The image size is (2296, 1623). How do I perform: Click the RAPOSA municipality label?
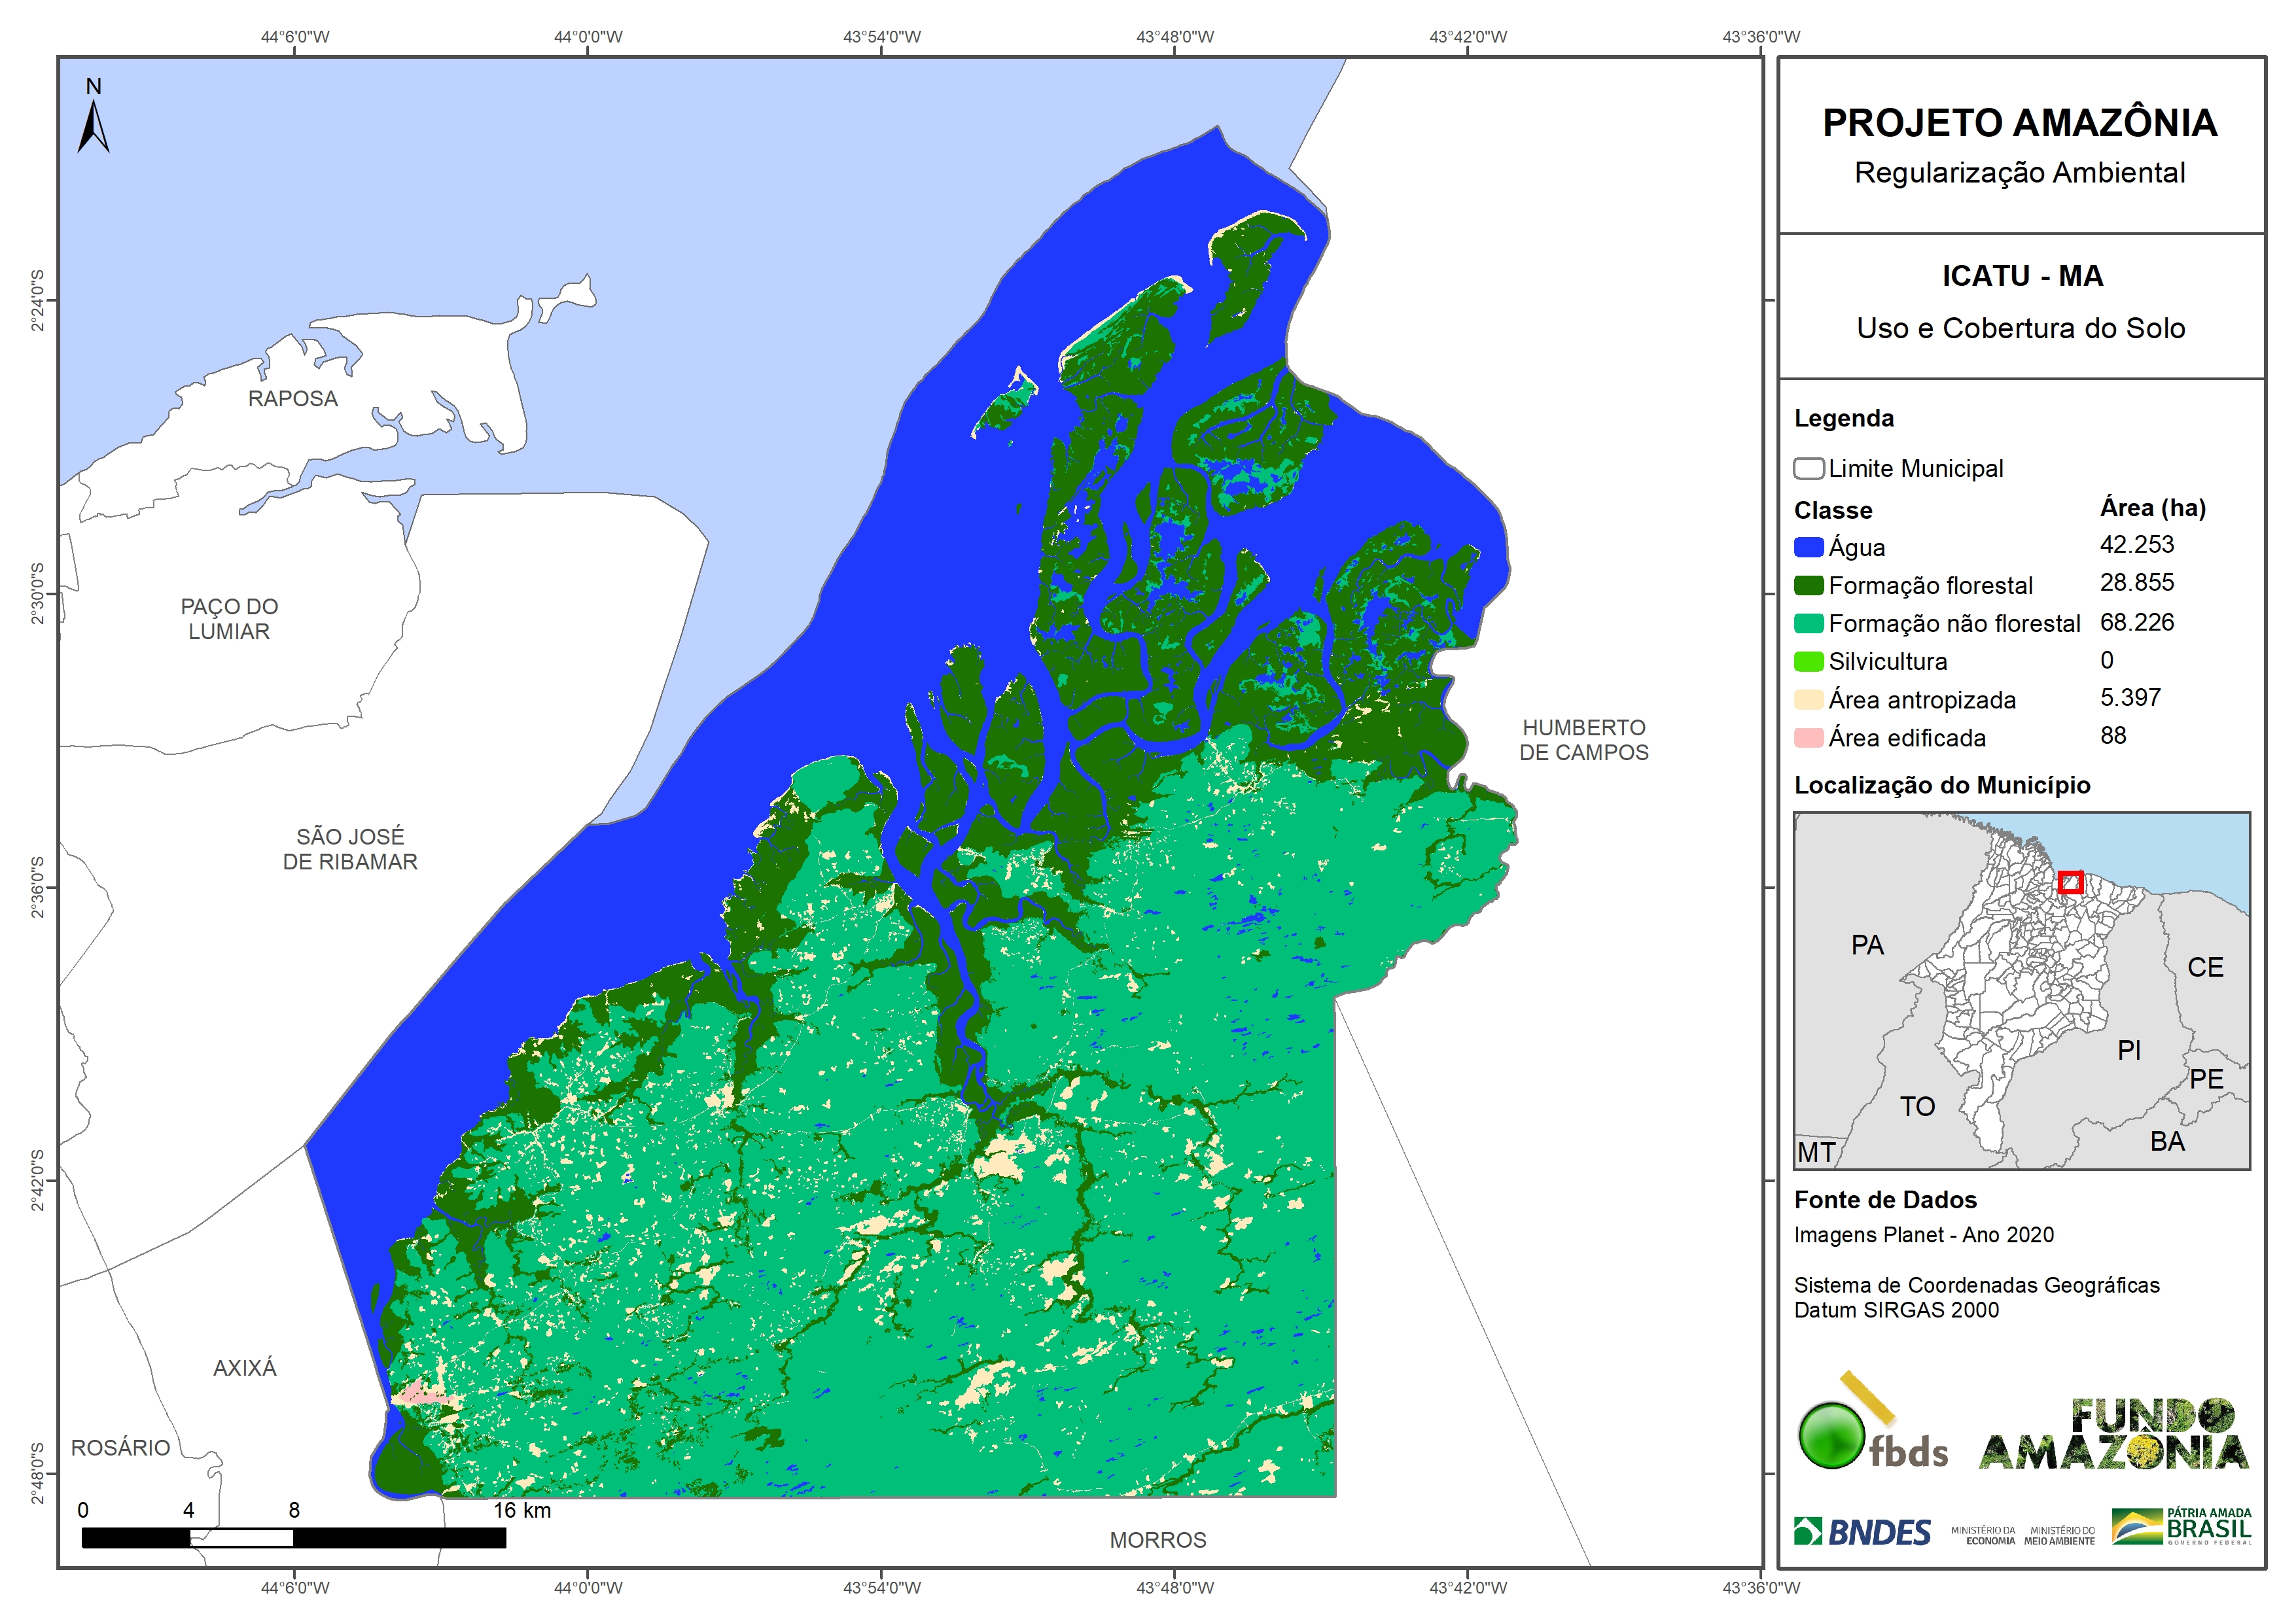coord(293,399)
